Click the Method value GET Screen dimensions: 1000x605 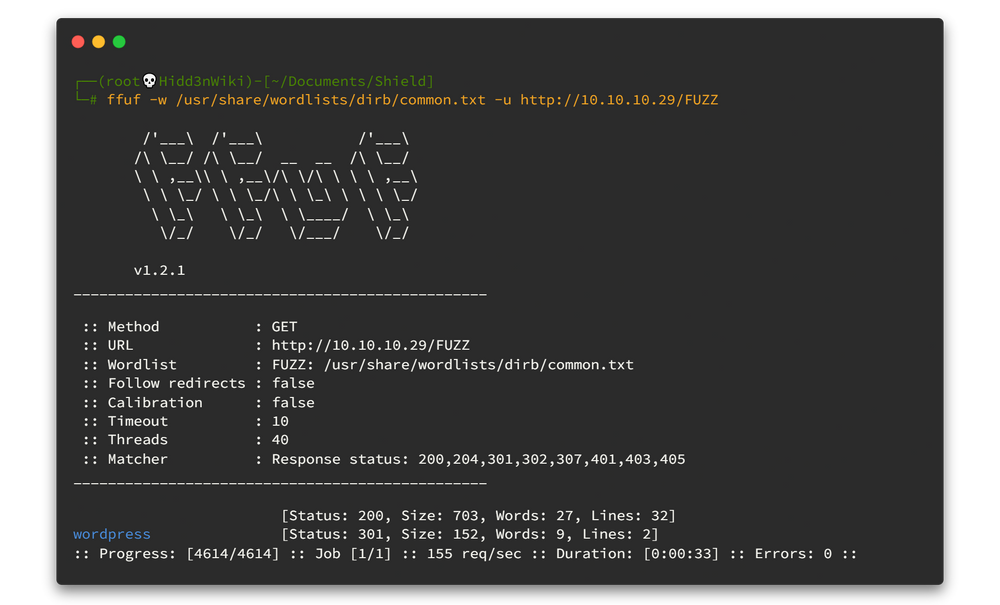coord(284,327)
